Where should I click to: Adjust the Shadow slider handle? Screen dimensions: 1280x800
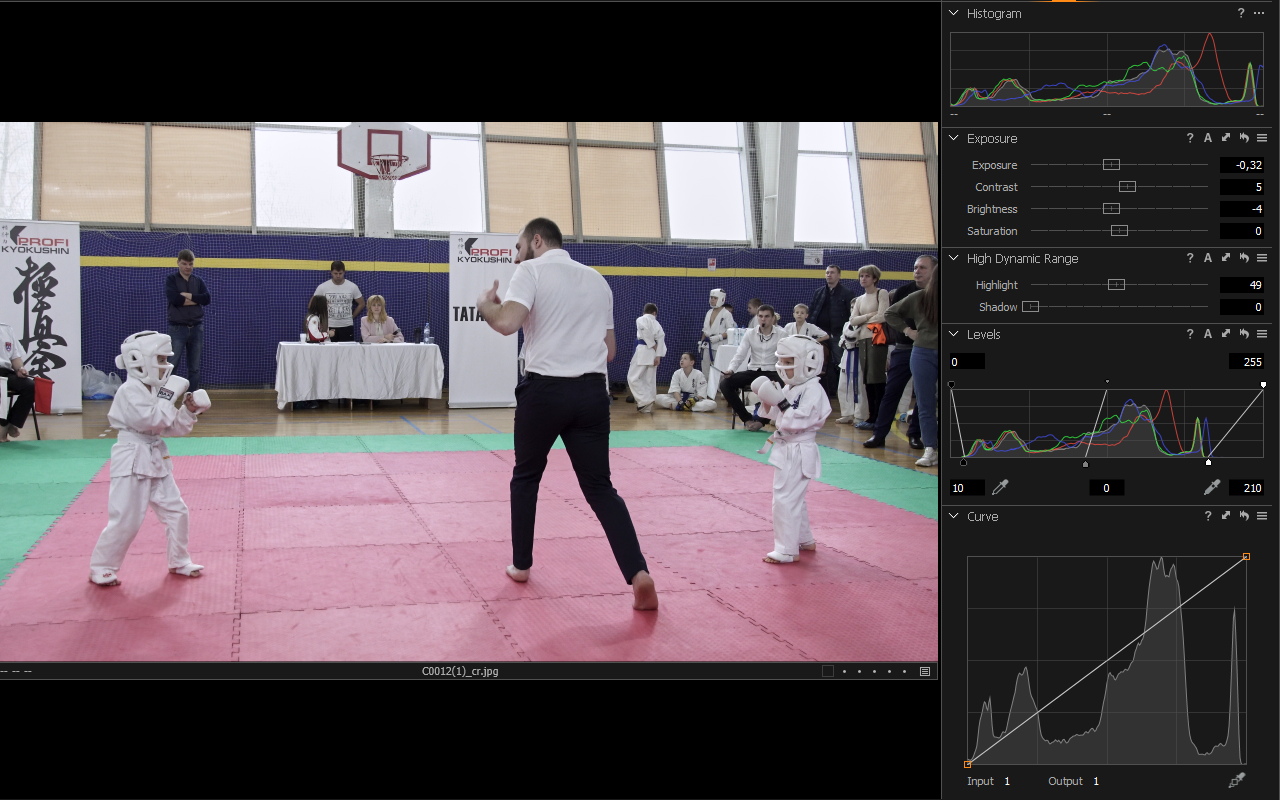[1031, 307]
